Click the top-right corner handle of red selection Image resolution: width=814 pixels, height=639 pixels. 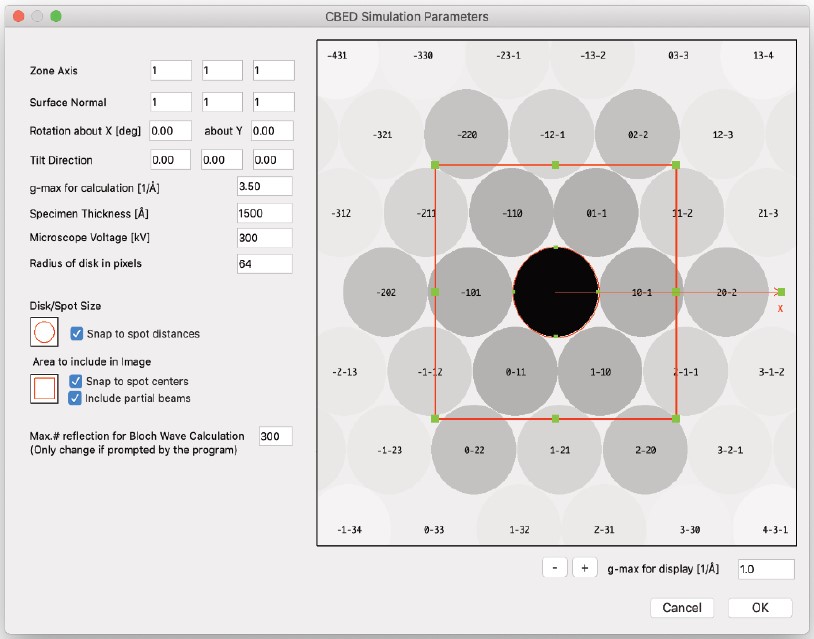tap(676, 164)
